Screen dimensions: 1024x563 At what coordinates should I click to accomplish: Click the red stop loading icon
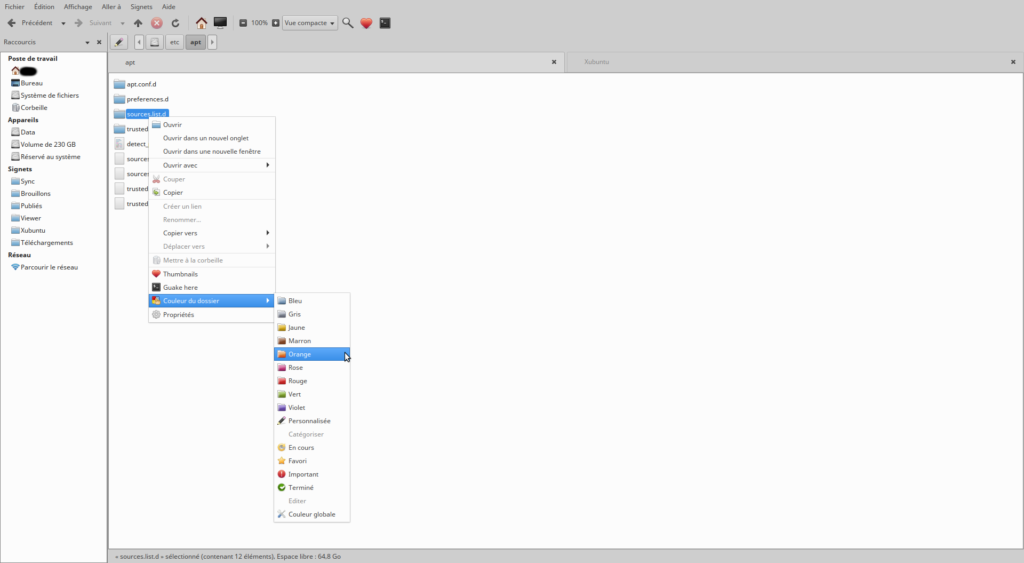[157, 23]
